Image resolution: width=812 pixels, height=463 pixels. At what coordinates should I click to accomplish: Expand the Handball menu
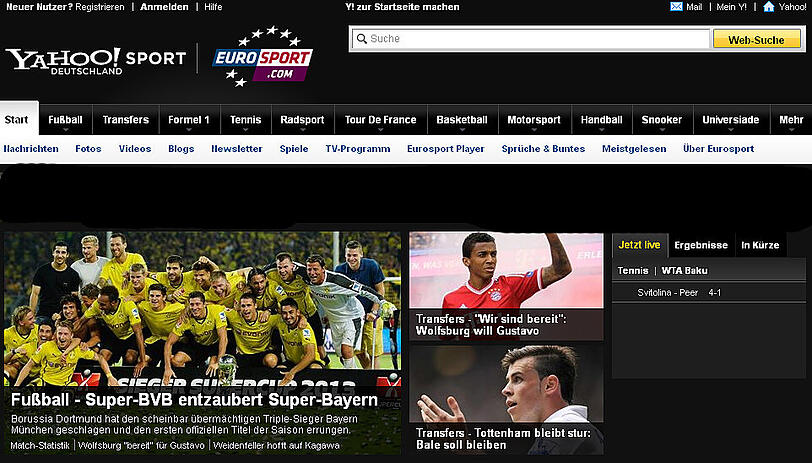coord(602,120)
